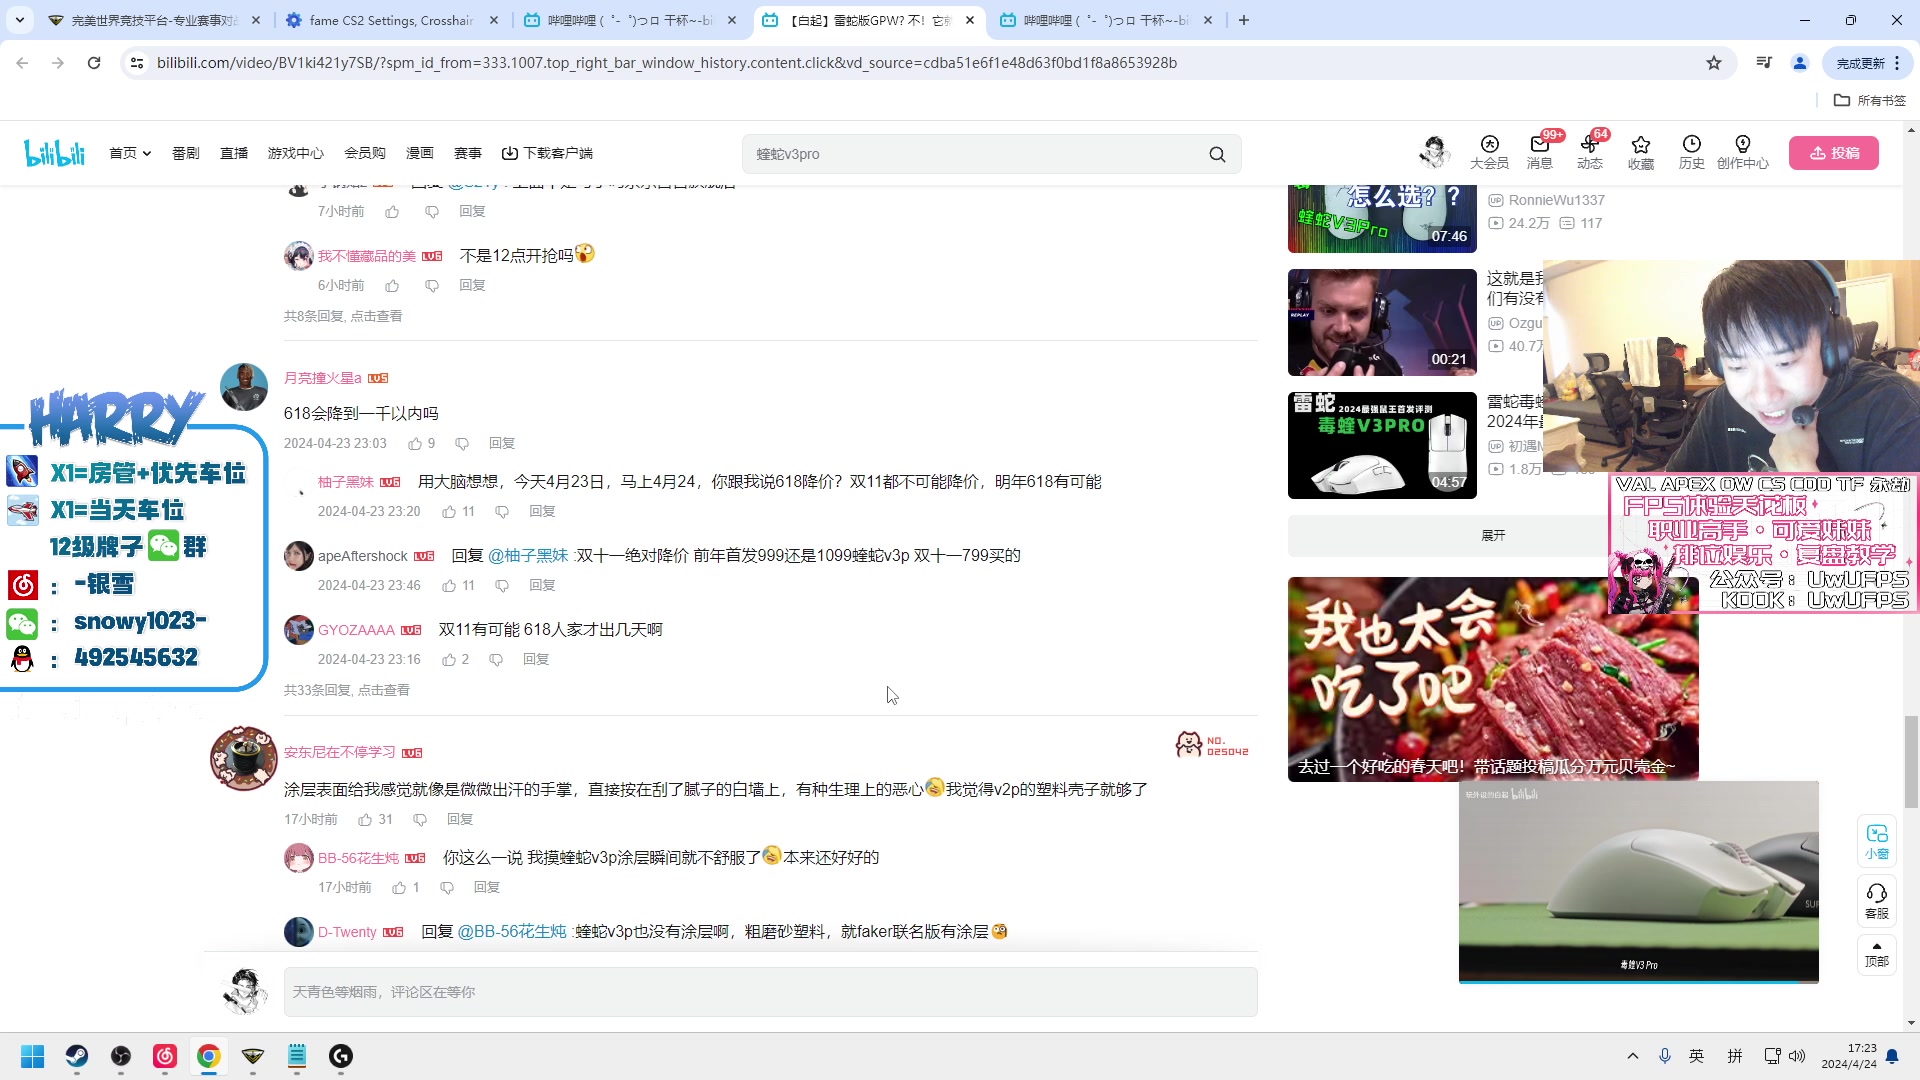Image resolution: width=1920 pixels, height=1080 pixels.
Task: Bookmark this page with star icon
Action: 1714,63
